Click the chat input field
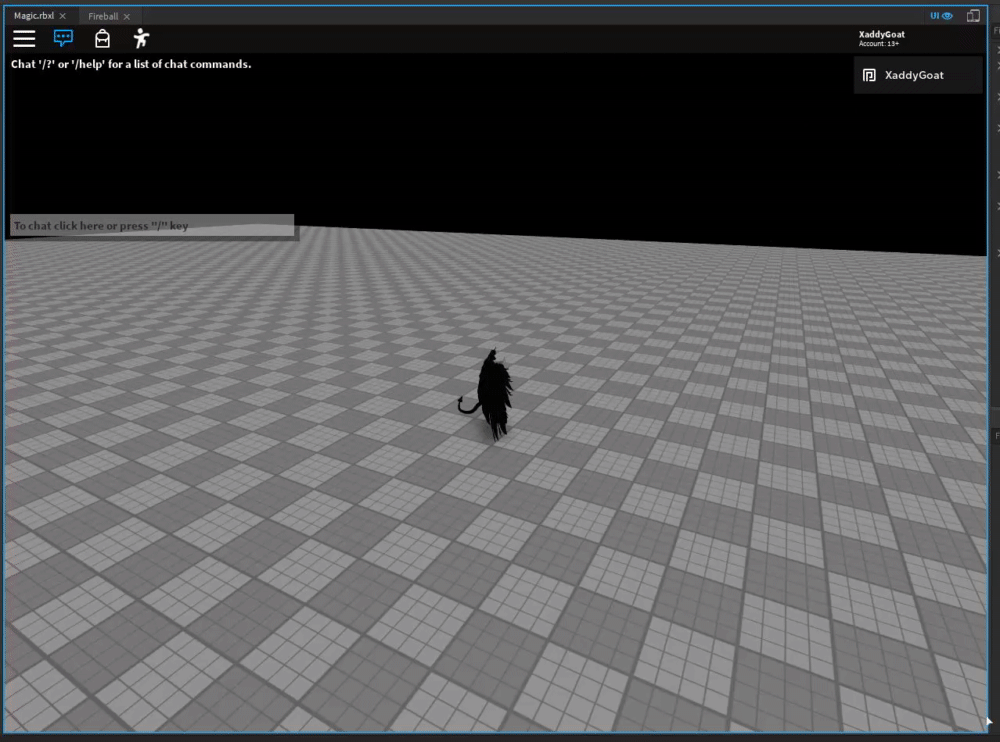 [x=152, y=225]
